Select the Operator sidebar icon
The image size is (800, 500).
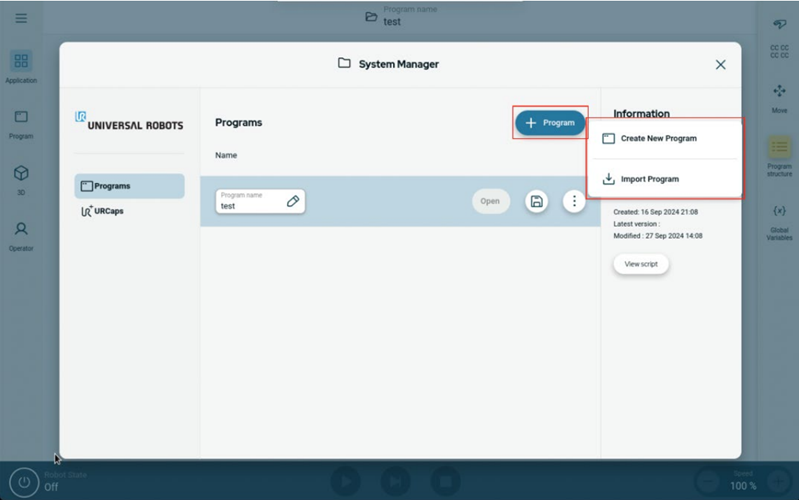[x=21, y=234]
